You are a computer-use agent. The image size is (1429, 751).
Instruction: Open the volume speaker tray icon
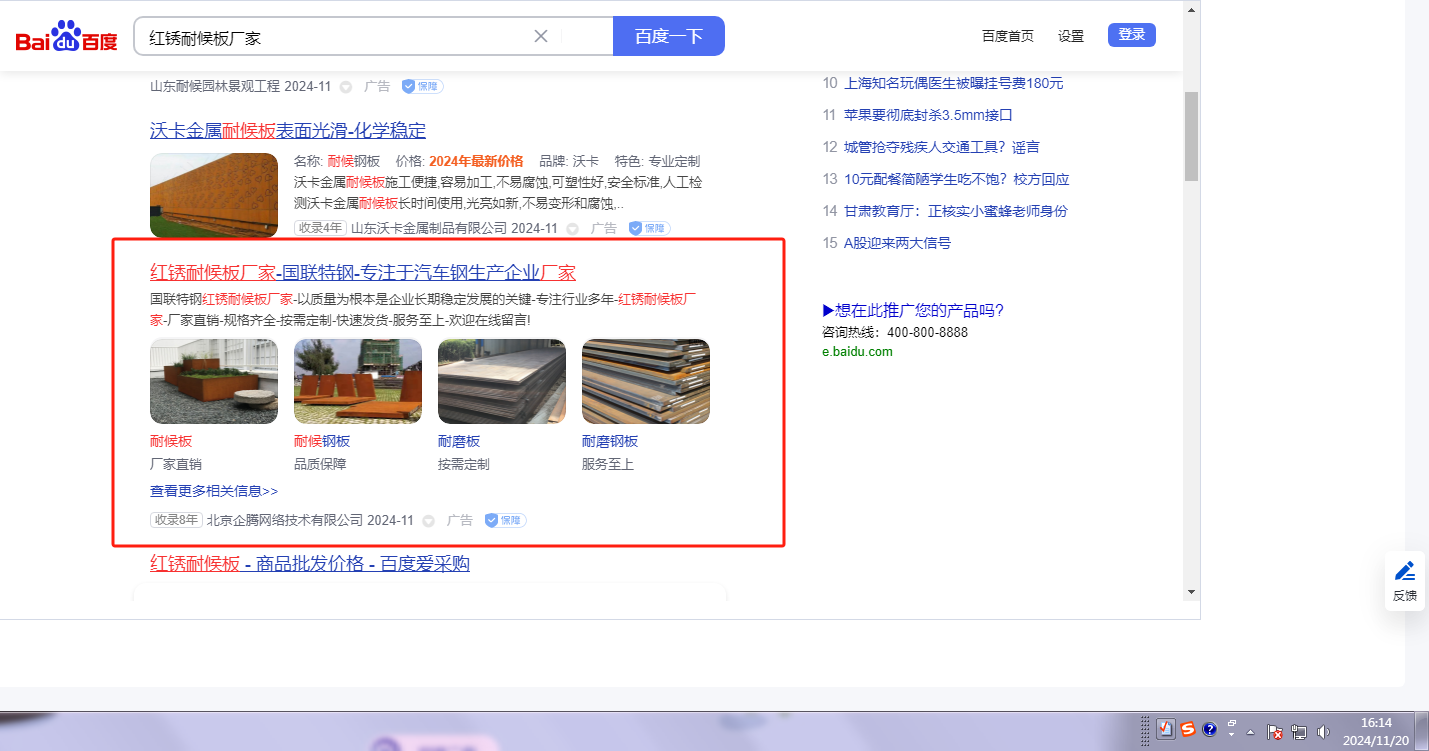[1323, 732]
